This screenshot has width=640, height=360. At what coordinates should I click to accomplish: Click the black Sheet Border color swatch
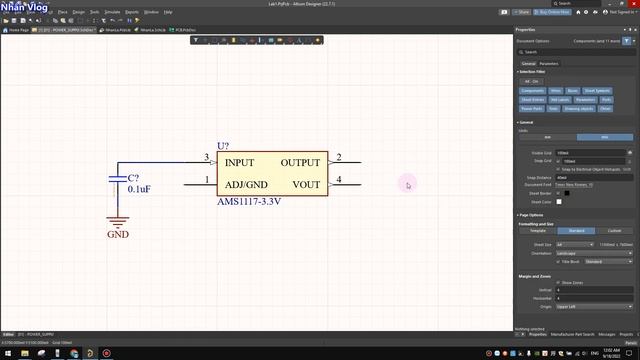567,193
